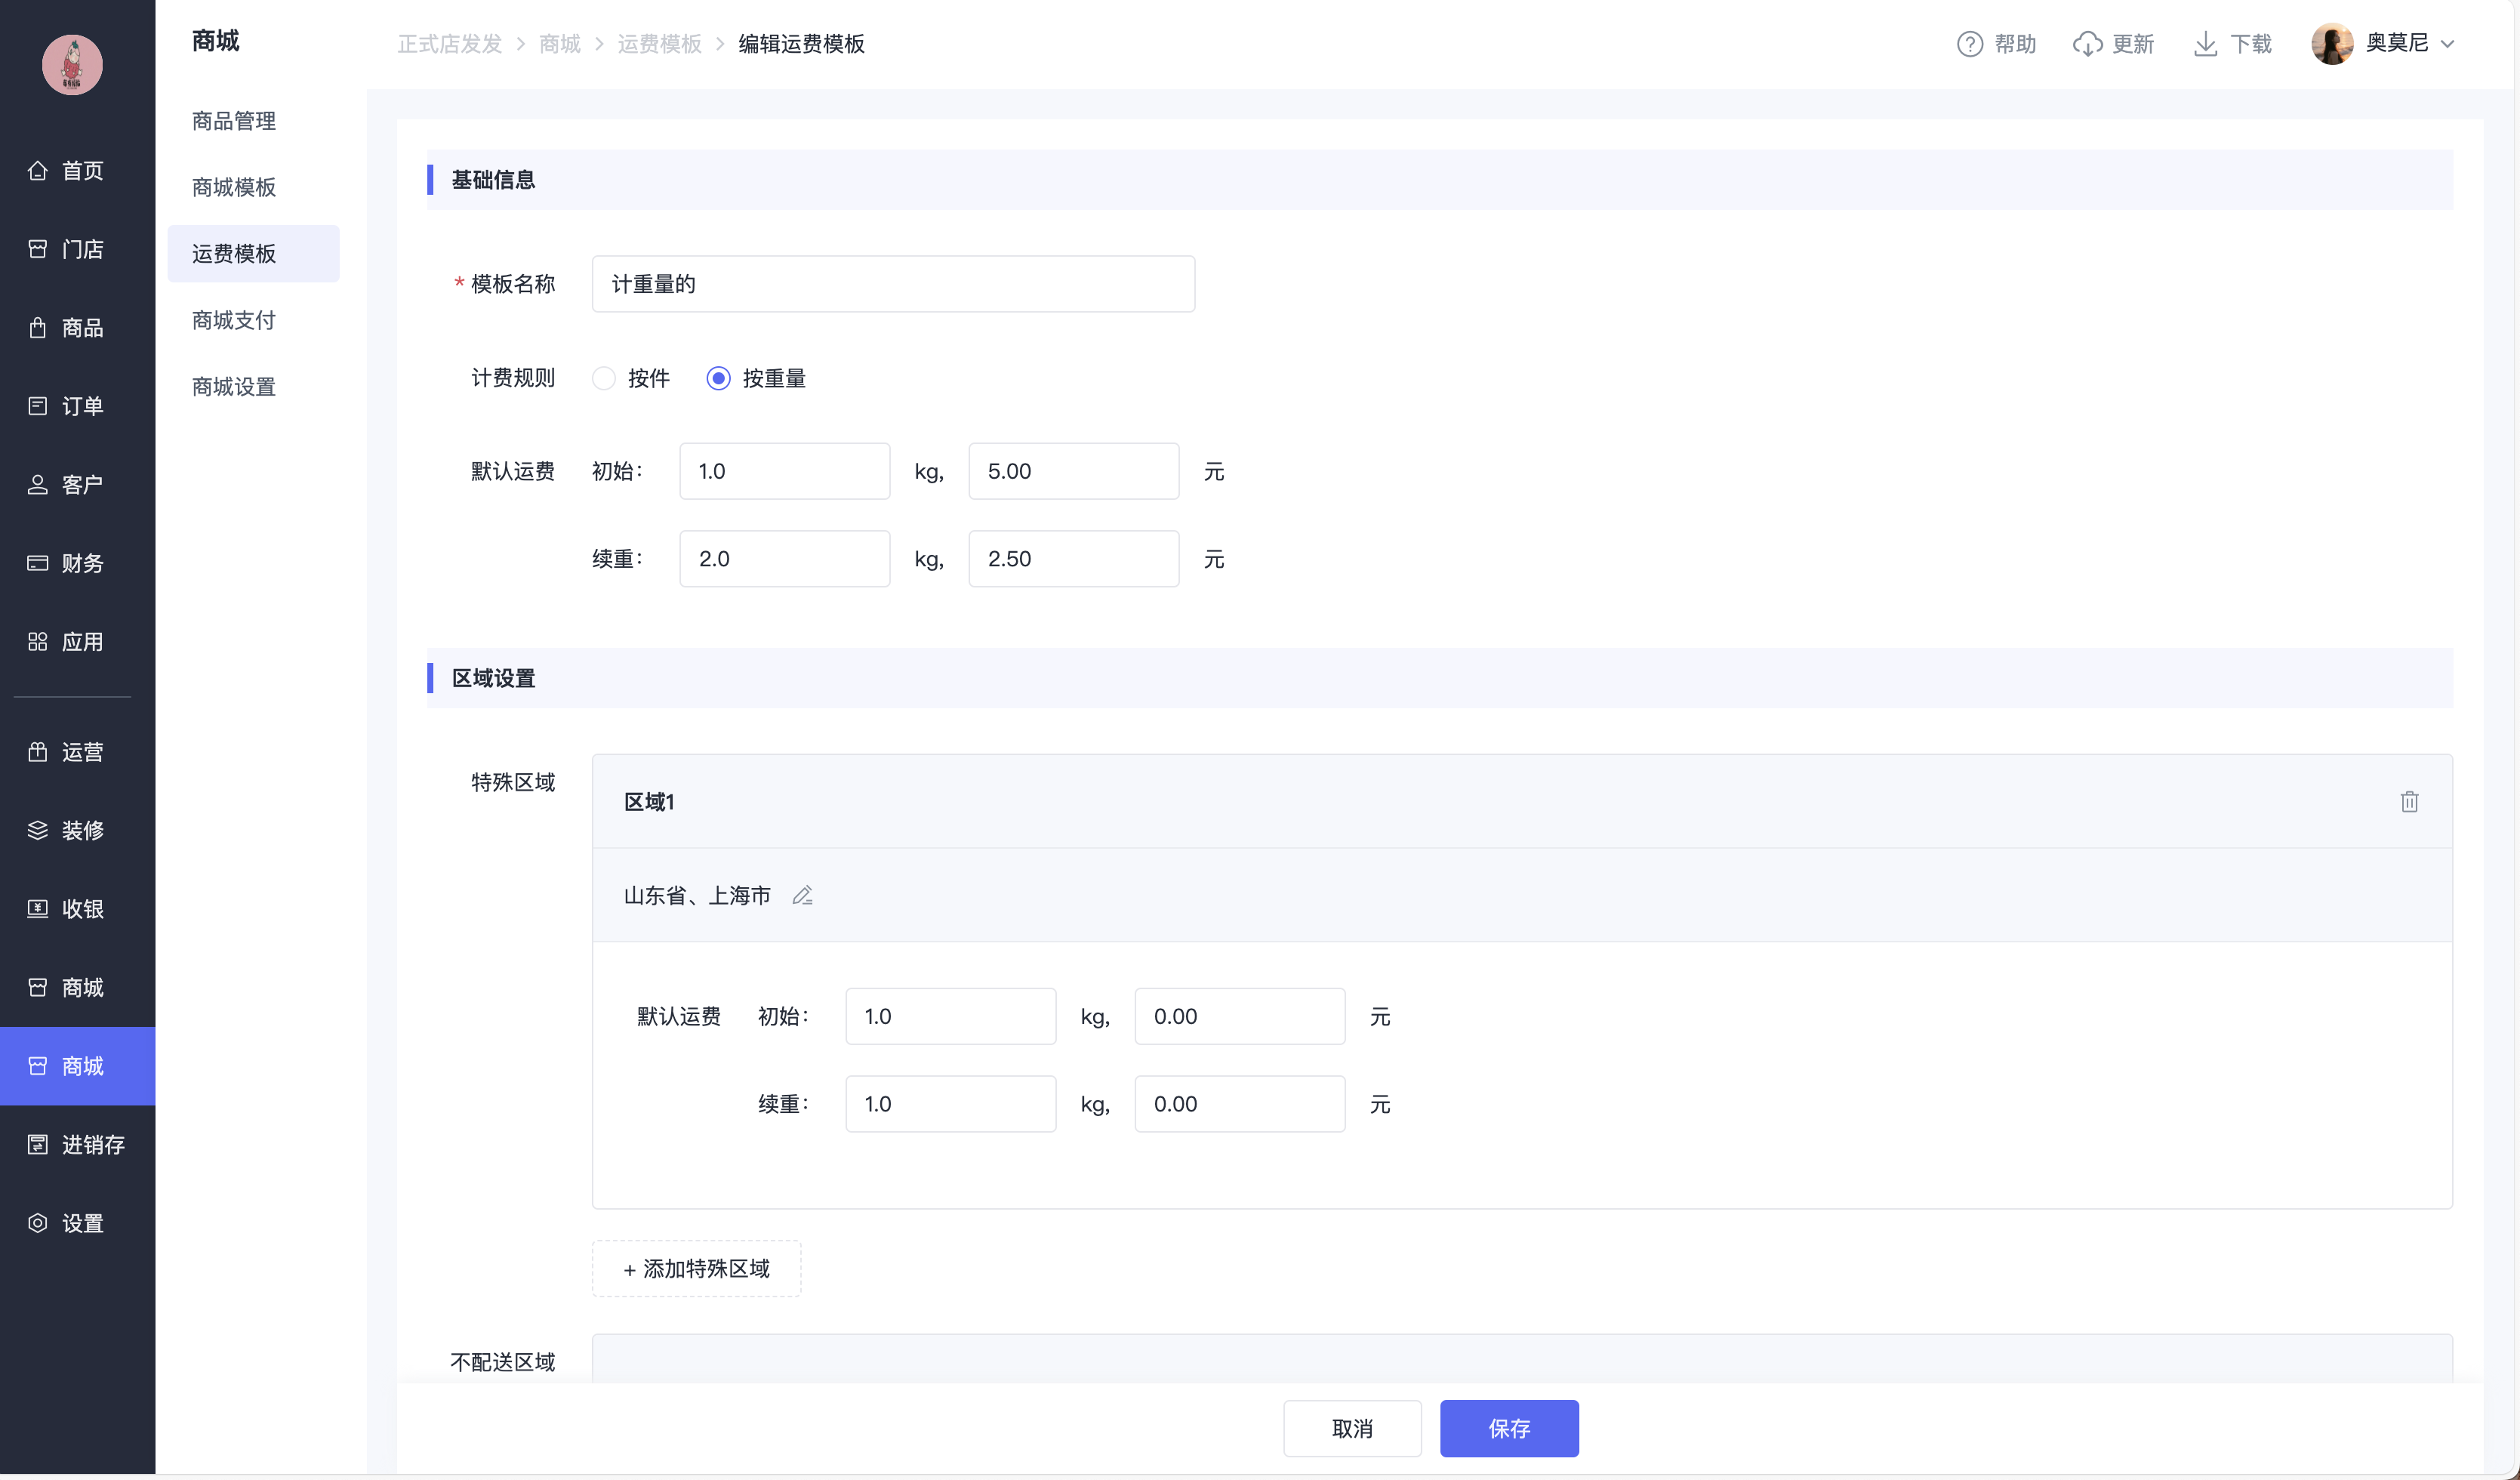
Task: Open 运费模板 submenu item
Action: pos(253,254)
